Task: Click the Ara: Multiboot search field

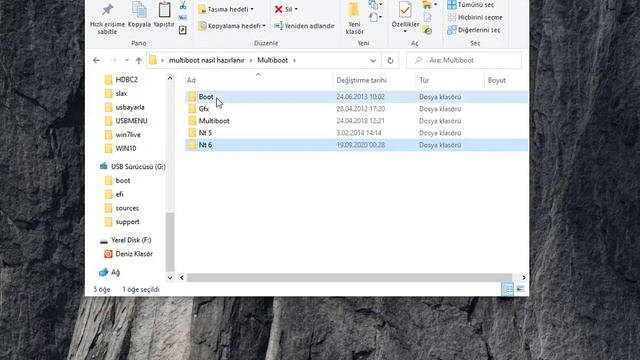Action: [x=464, y=60]
